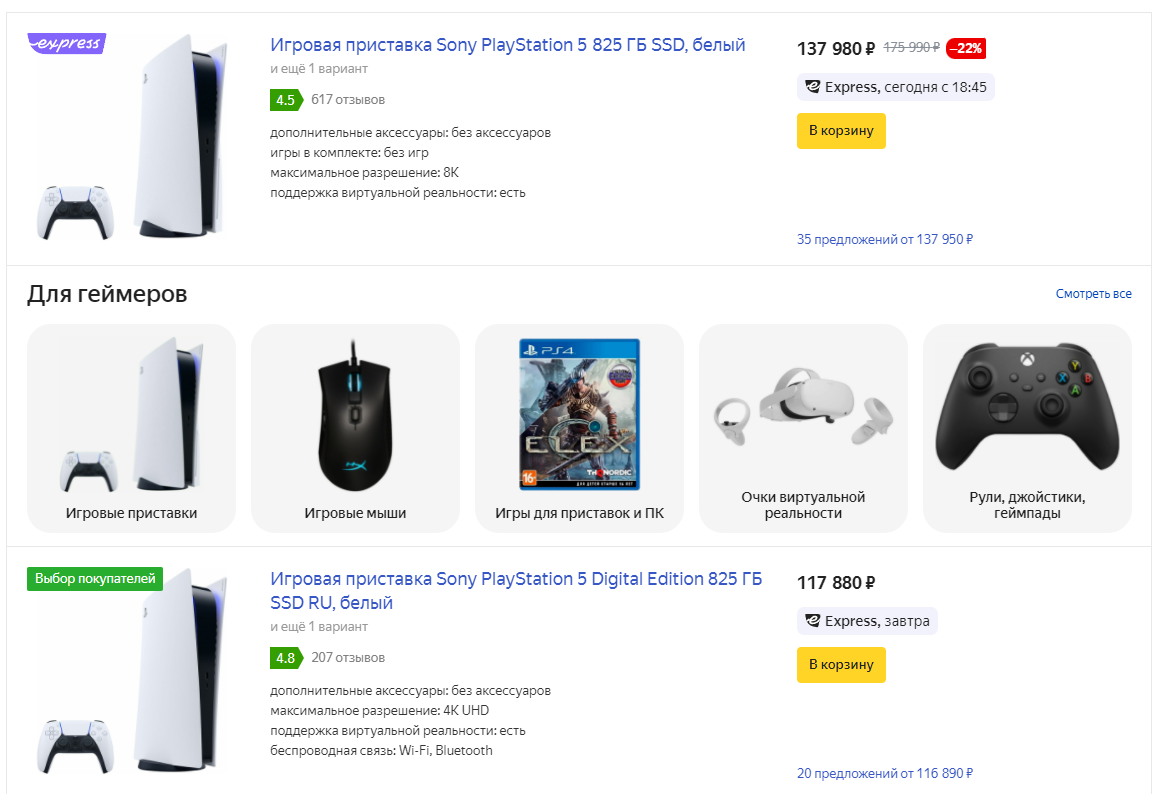This screenshot has height=794, width=1164.
Task: Click the purple Express badge icon
Action: point(66,44)
